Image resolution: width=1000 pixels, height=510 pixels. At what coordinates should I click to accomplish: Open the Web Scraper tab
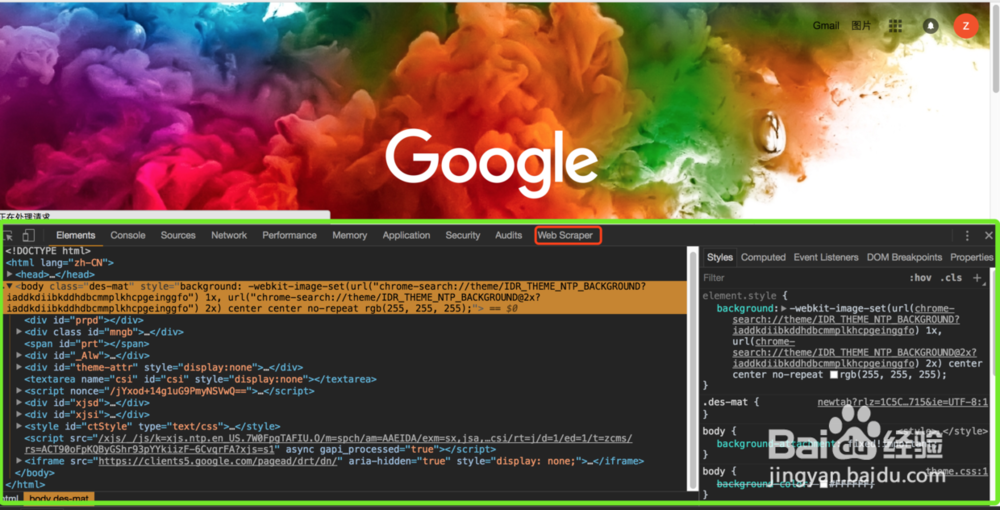click(565, 235)
